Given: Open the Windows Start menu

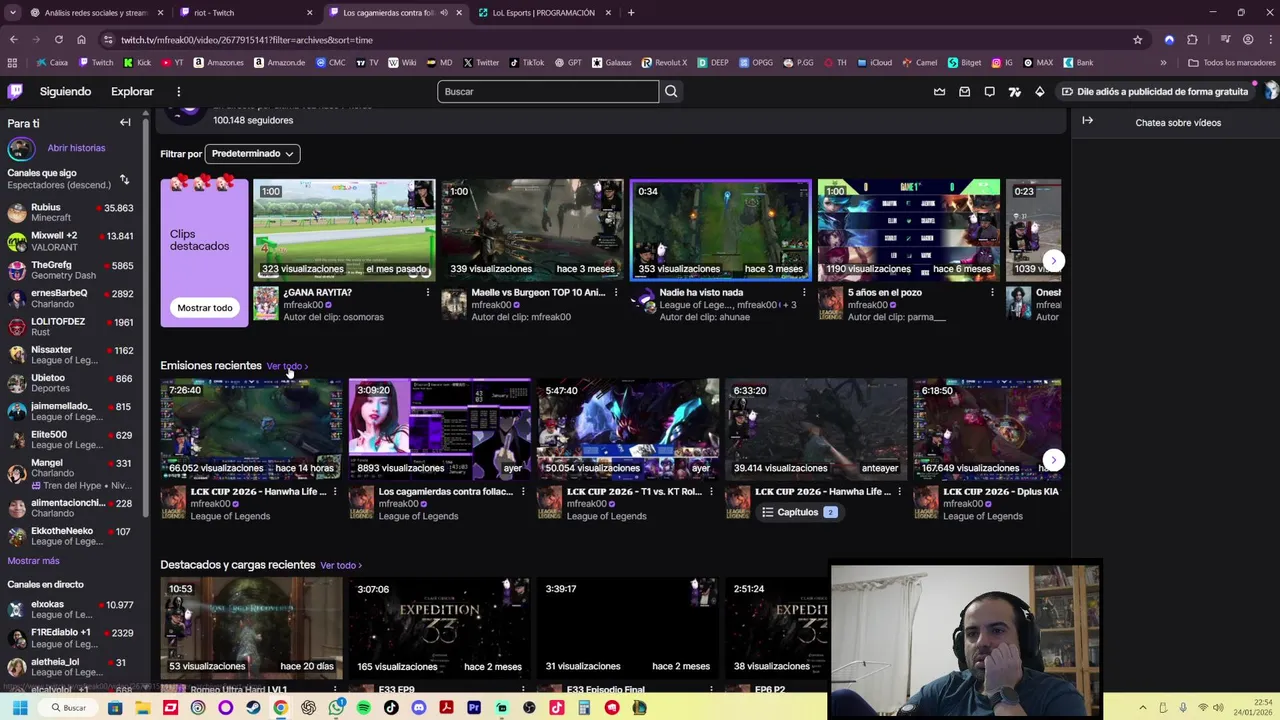Looking at the screenshot, I should pos(19,707).
